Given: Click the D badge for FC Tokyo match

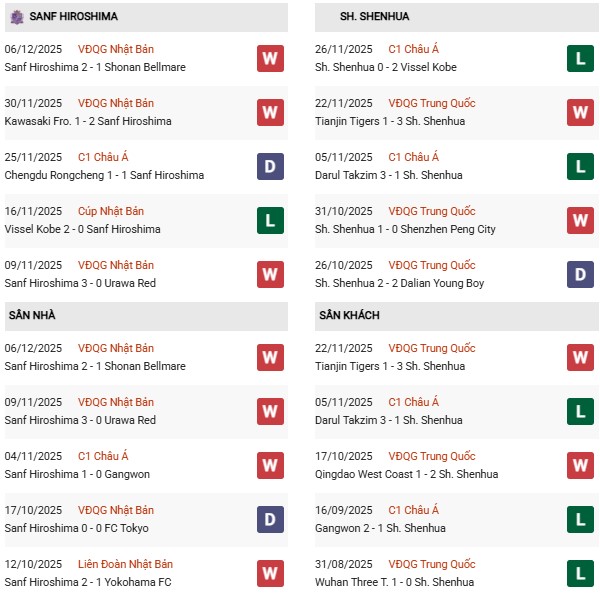Looking at the screenshot, I should tap(270, 519).
